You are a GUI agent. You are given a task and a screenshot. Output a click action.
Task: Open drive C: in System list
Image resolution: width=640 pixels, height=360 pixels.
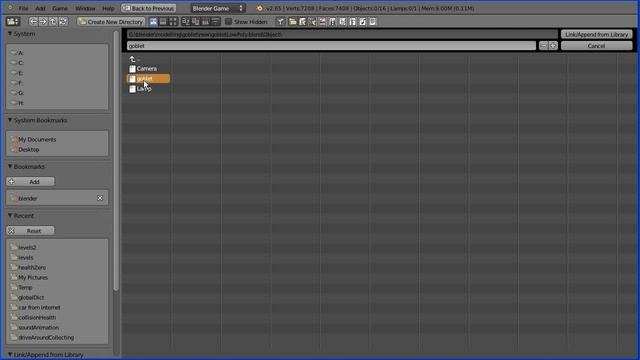pos(20,63)
